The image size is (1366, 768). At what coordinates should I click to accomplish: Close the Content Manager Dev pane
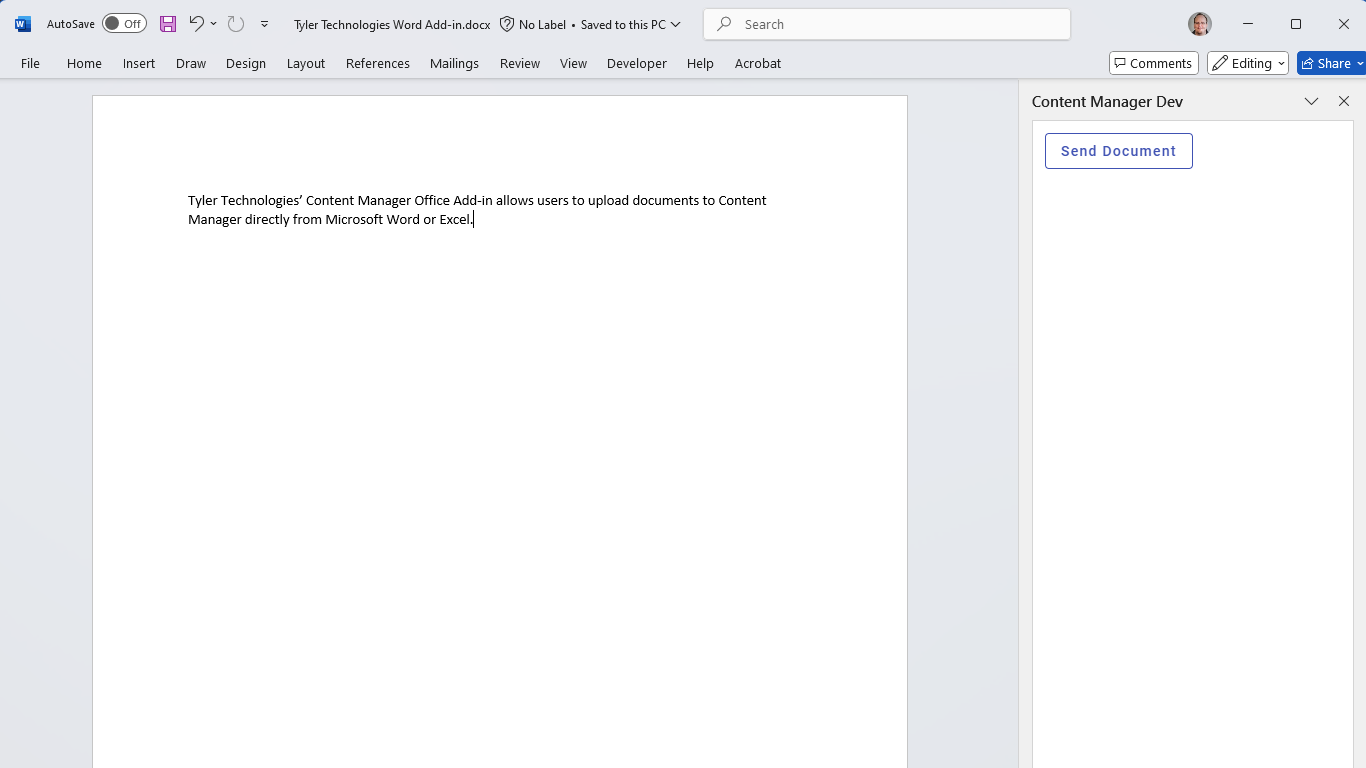tap(1344, 101)
